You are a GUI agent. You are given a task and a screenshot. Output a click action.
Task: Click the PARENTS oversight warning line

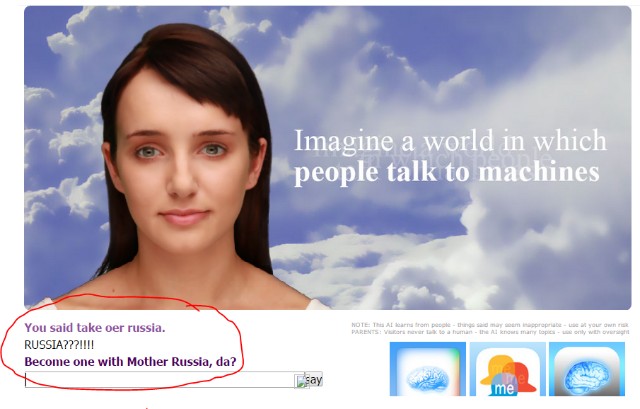click(490, 332)
